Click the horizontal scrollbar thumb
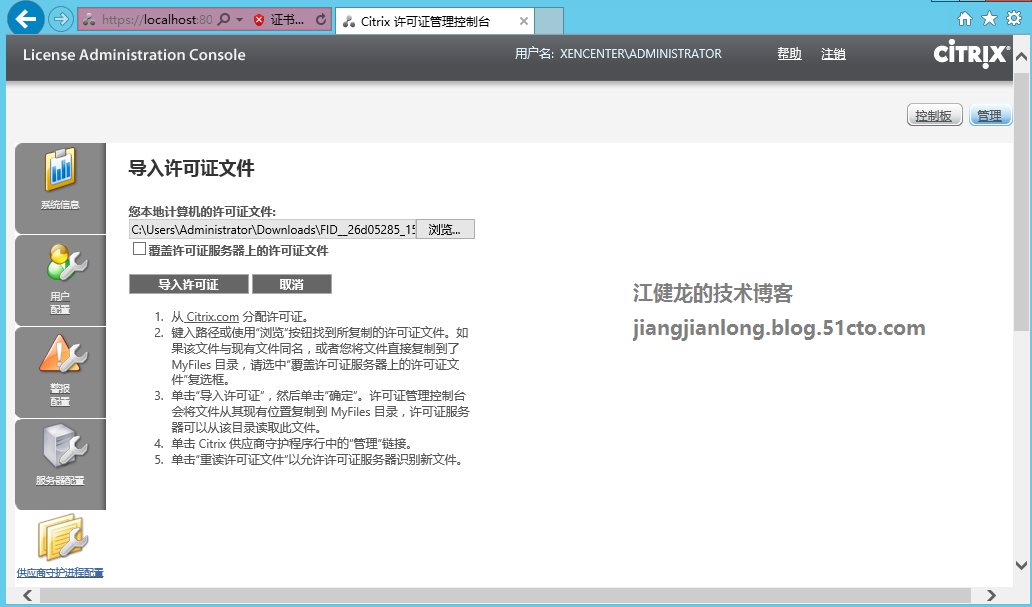 (505, 595)
